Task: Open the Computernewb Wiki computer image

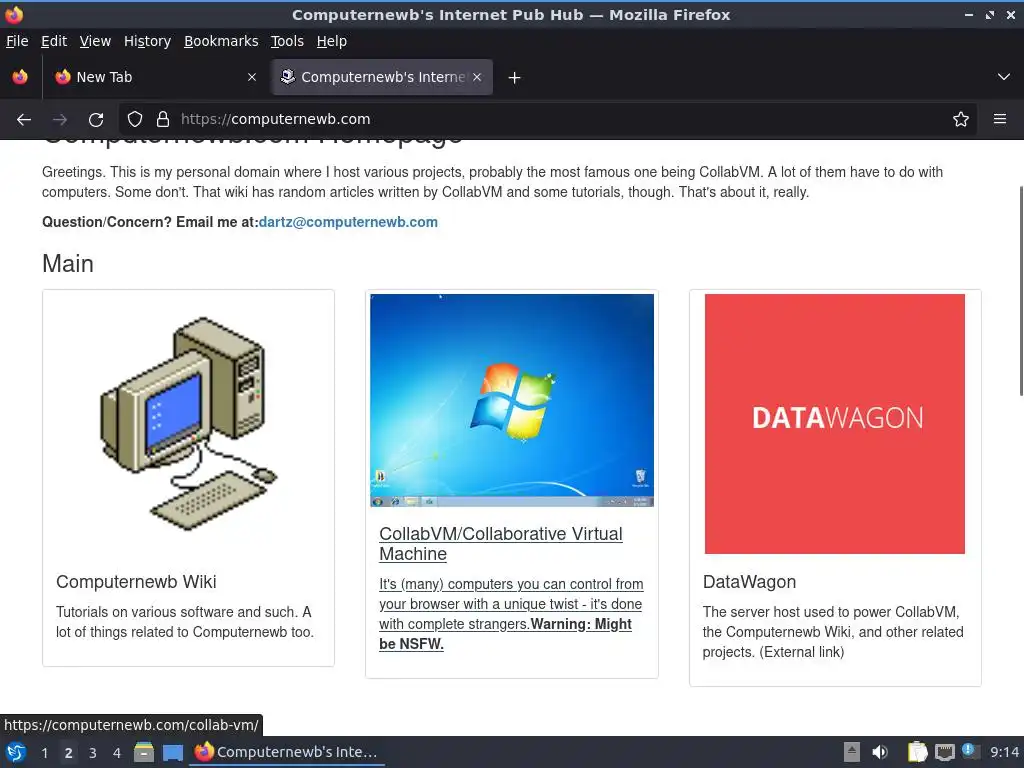Action: point(189,424)
